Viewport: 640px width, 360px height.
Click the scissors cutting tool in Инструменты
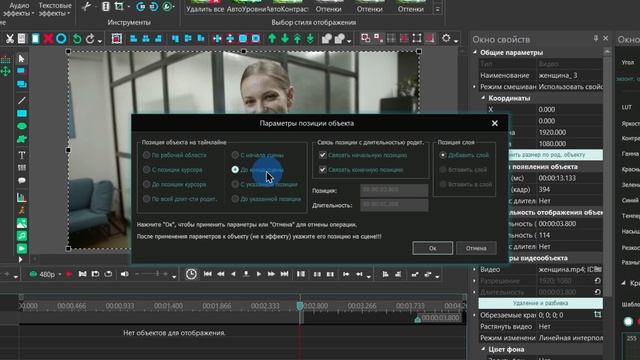(86, 7)
